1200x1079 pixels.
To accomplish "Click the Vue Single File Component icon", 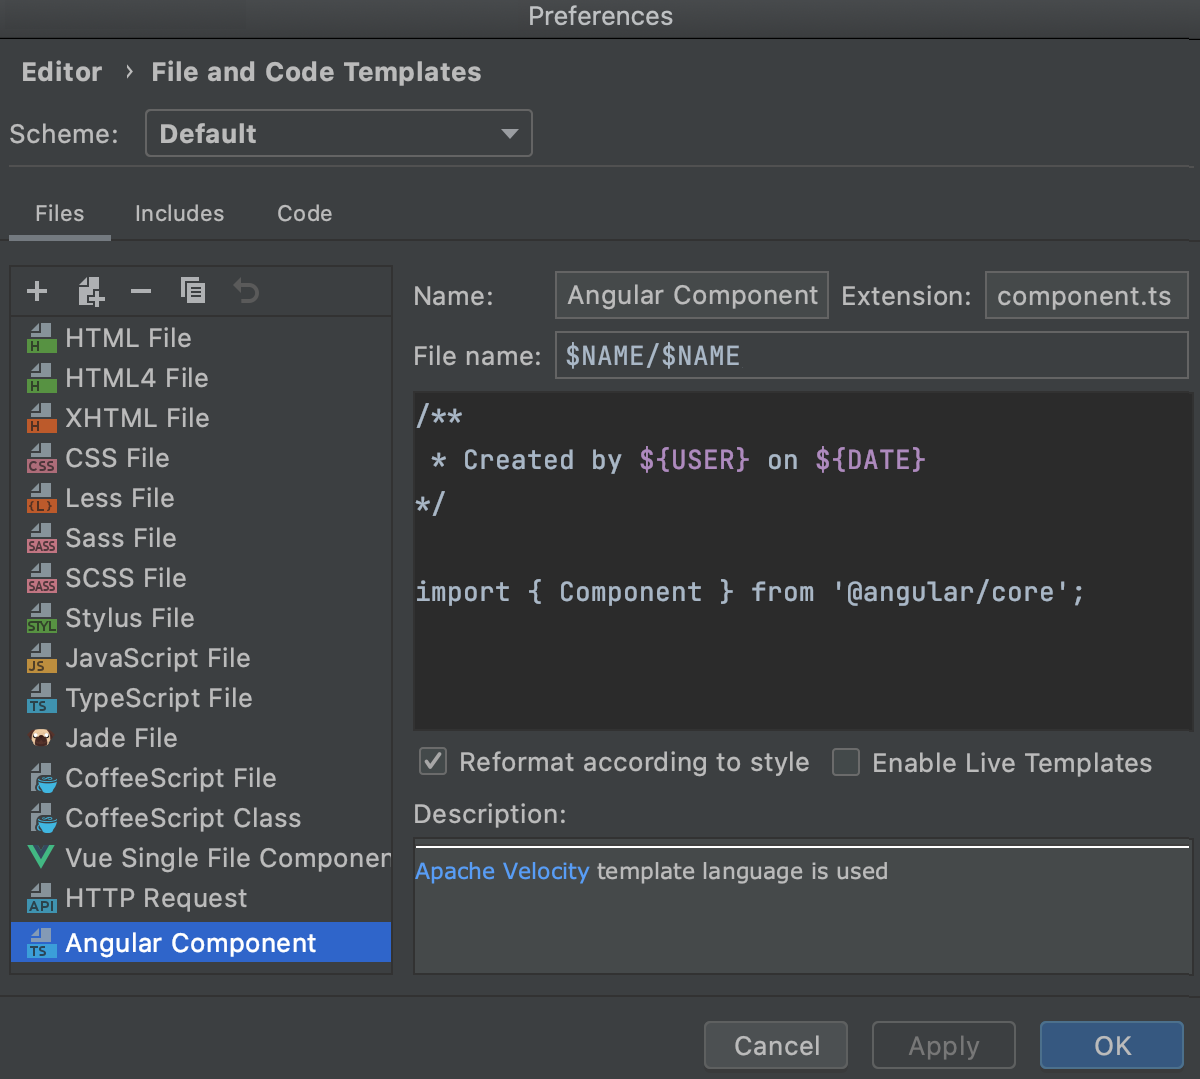I will click(40, 858).
